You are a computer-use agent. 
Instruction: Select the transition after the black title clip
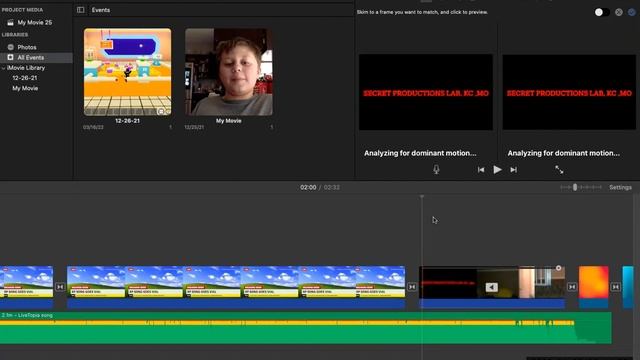coord(572,287)
